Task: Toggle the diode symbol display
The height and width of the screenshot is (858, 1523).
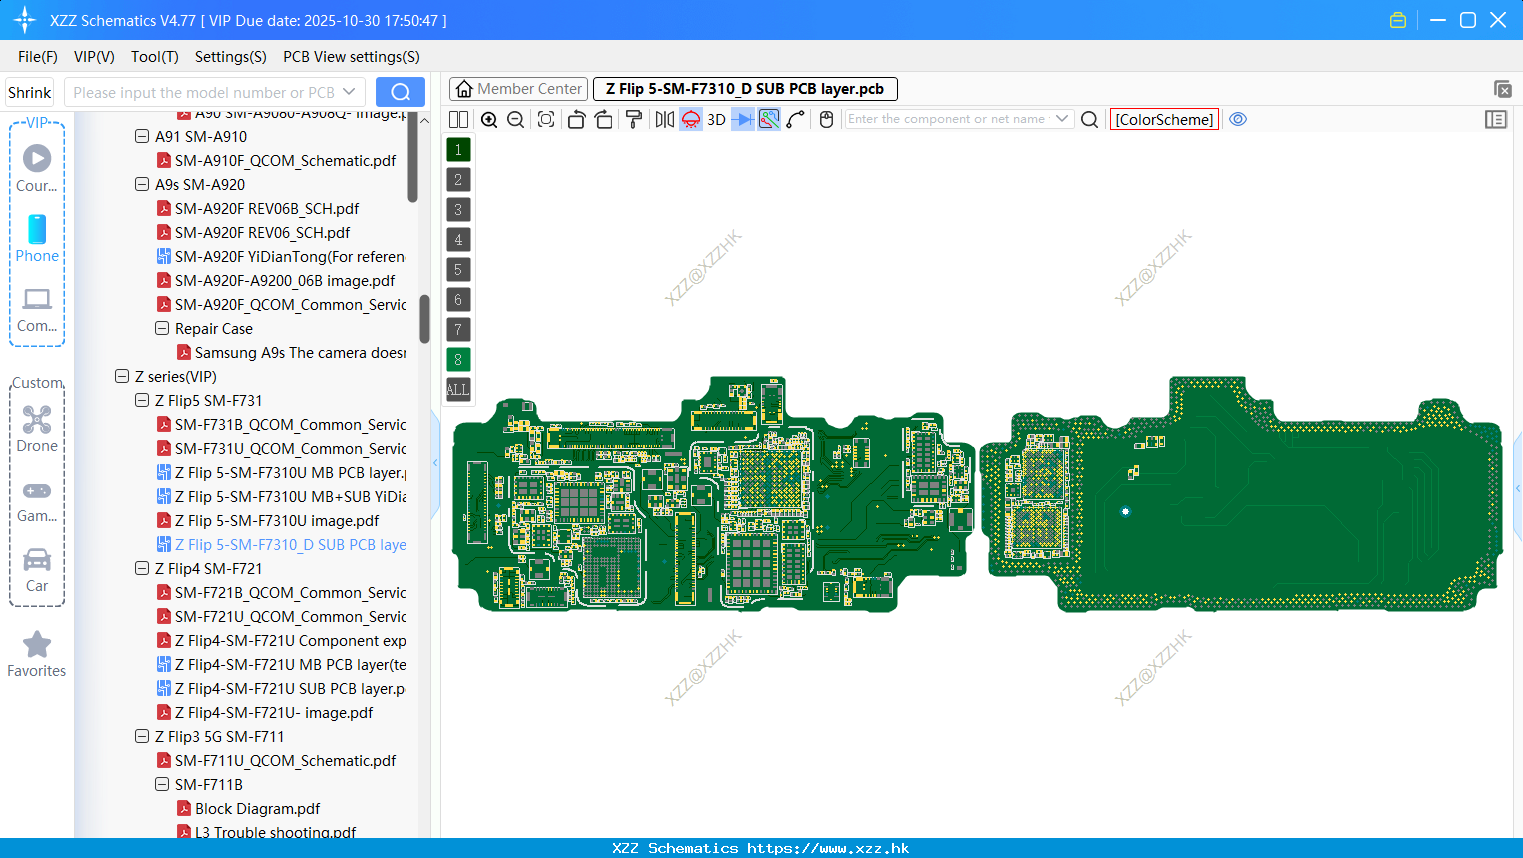Action: 743,119
